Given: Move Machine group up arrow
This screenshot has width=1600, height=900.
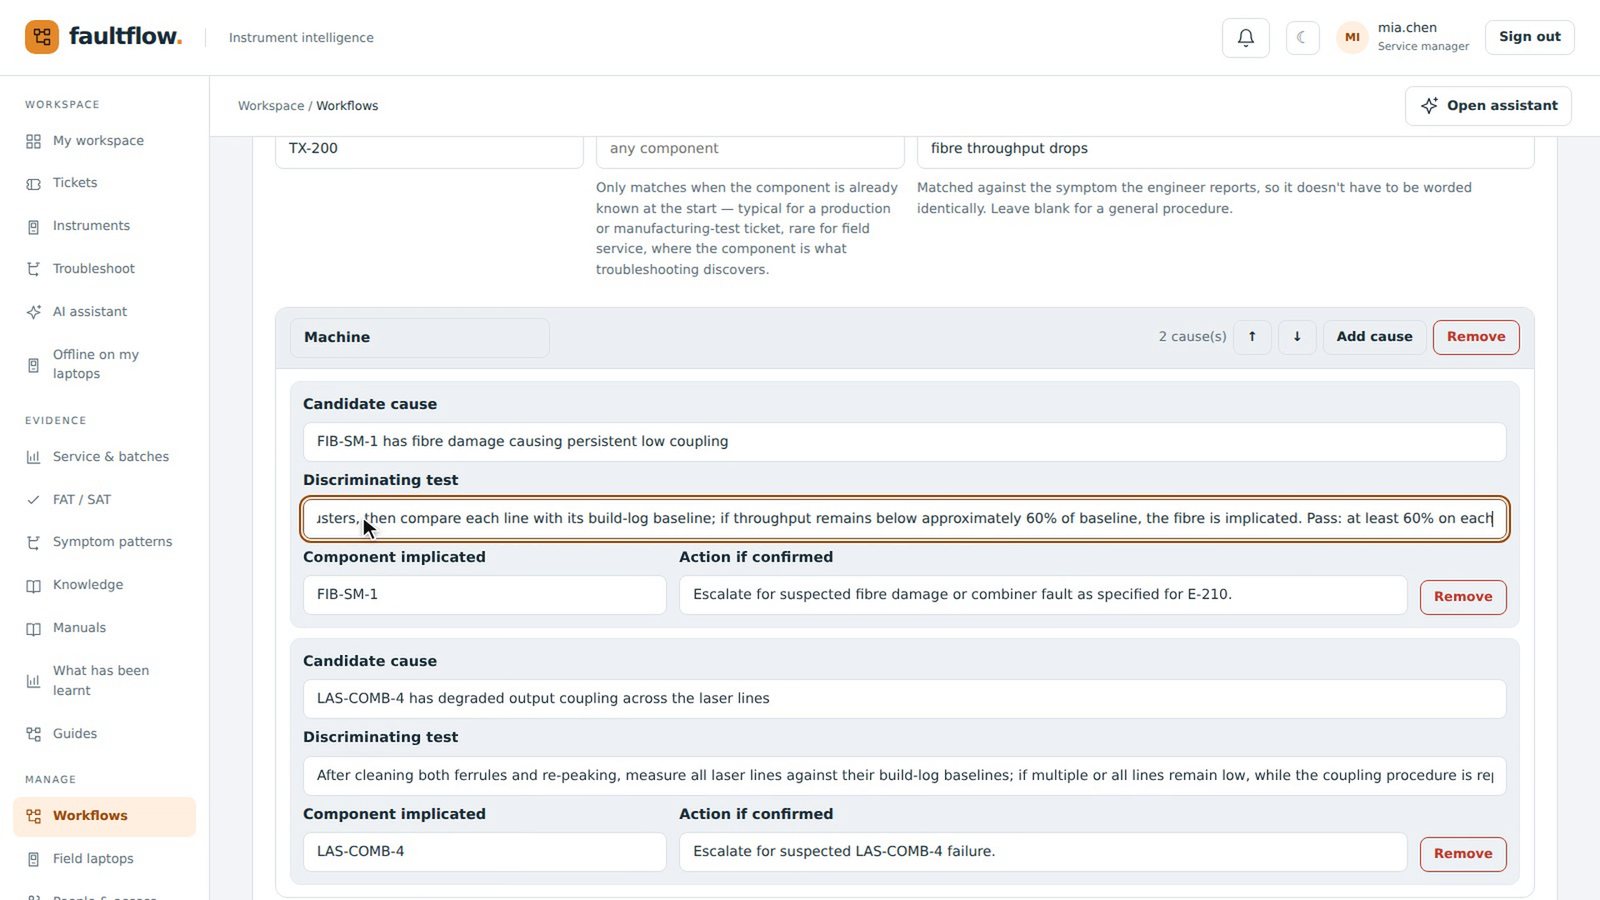Looking at the screenshot, I should pos(1252,337).
